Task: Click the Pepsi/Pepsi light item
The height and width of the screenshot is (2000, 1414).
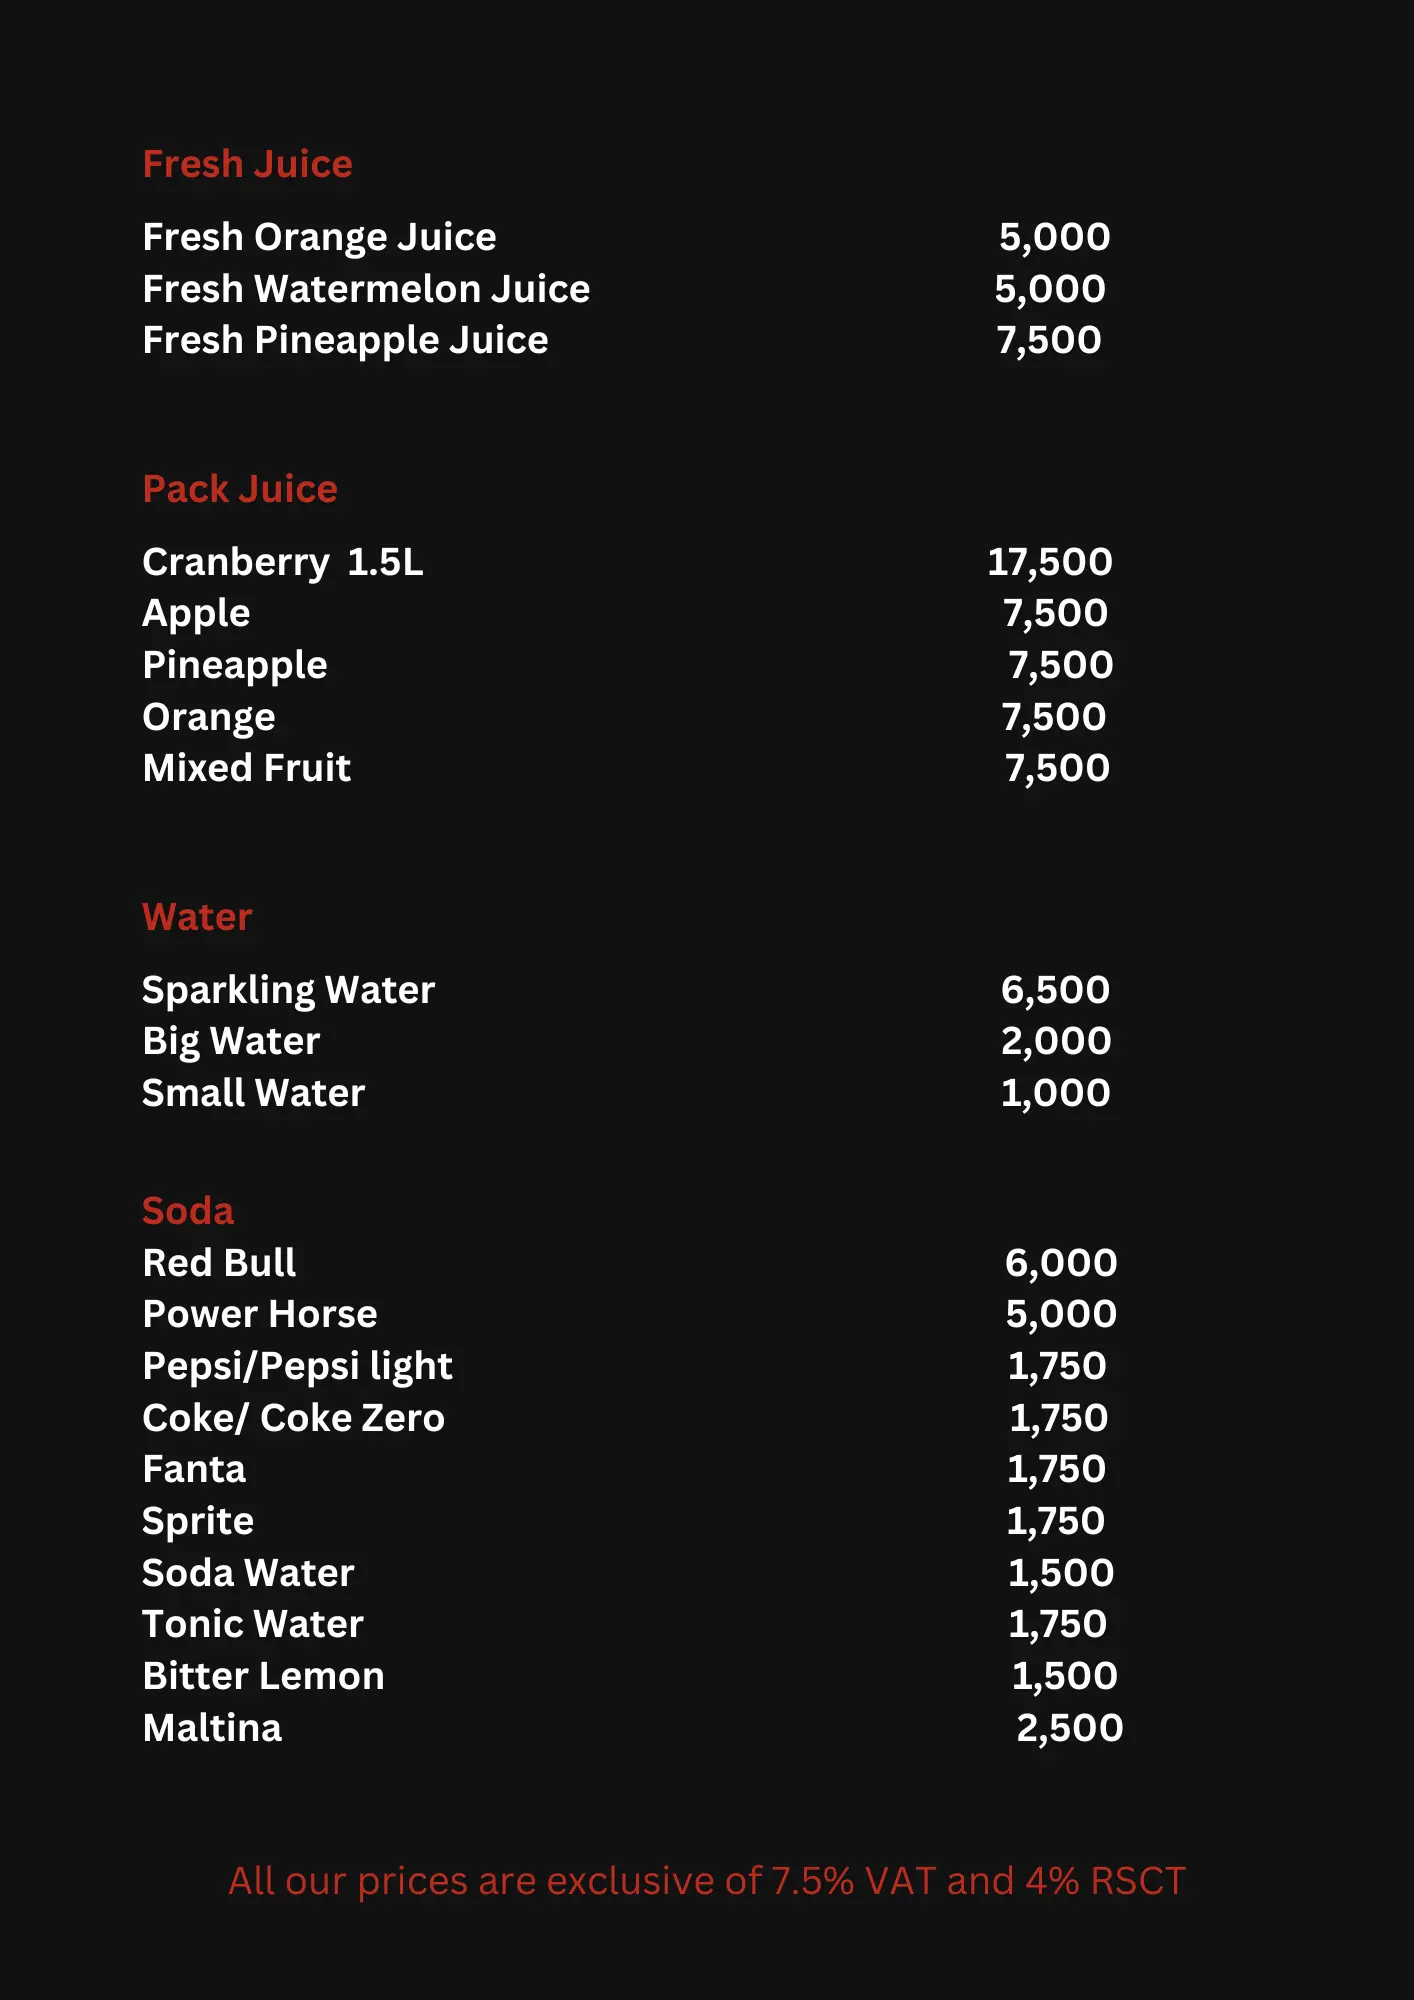Action: tap(297, 1366)
